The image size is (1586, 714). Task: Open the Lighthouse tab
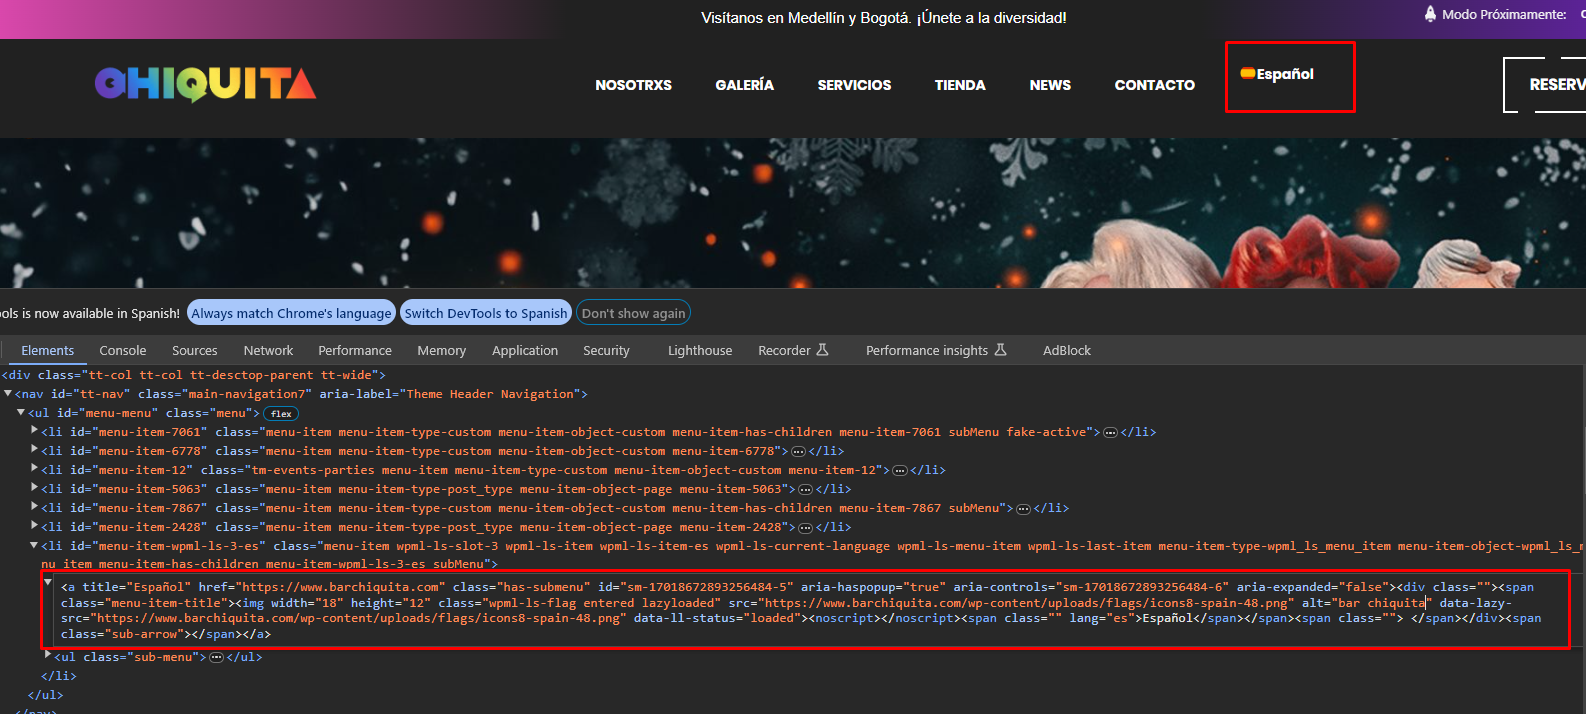pyautogui.click(x=700, y=350)
